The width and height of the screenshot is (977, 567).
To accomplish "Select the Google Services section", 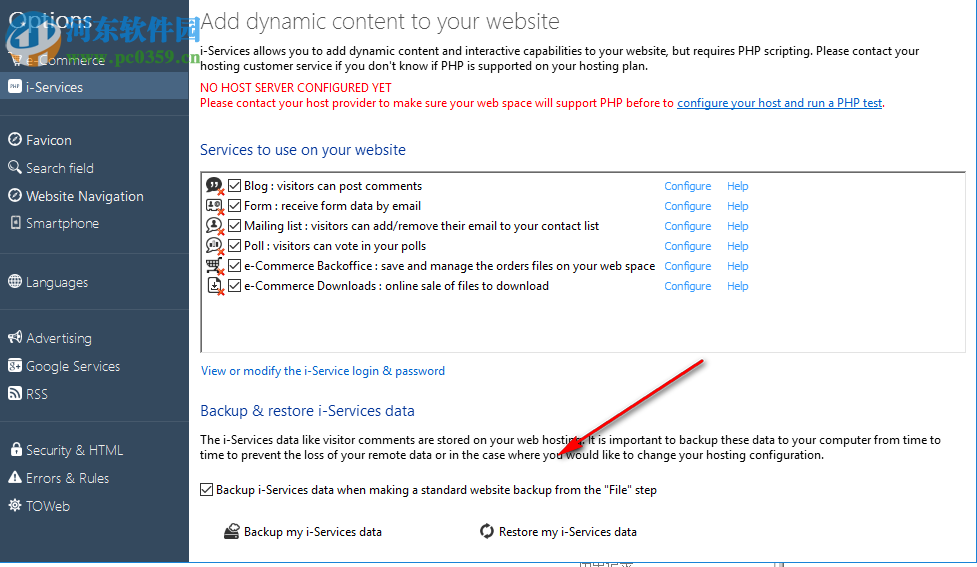I will pos(72,366).
